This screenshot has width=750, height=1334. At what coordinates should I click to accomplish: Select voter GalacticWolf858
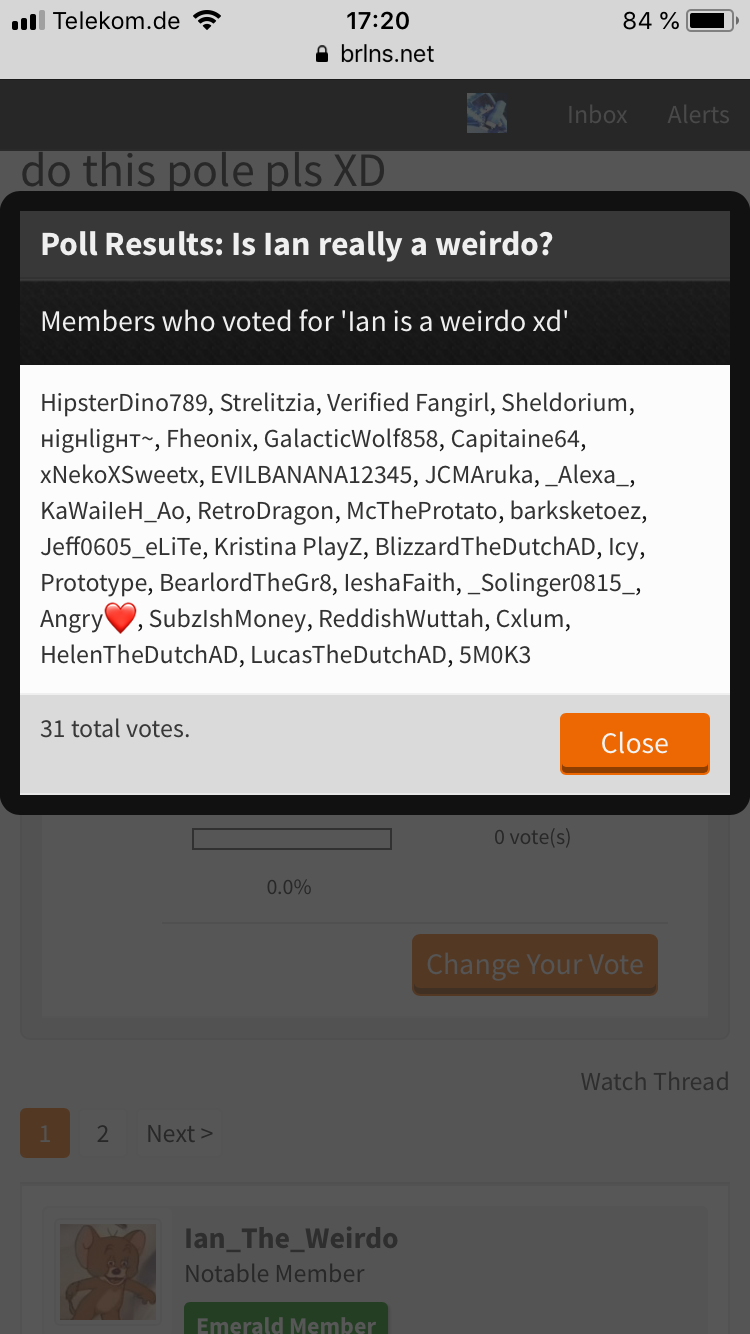tap(351, 439)
